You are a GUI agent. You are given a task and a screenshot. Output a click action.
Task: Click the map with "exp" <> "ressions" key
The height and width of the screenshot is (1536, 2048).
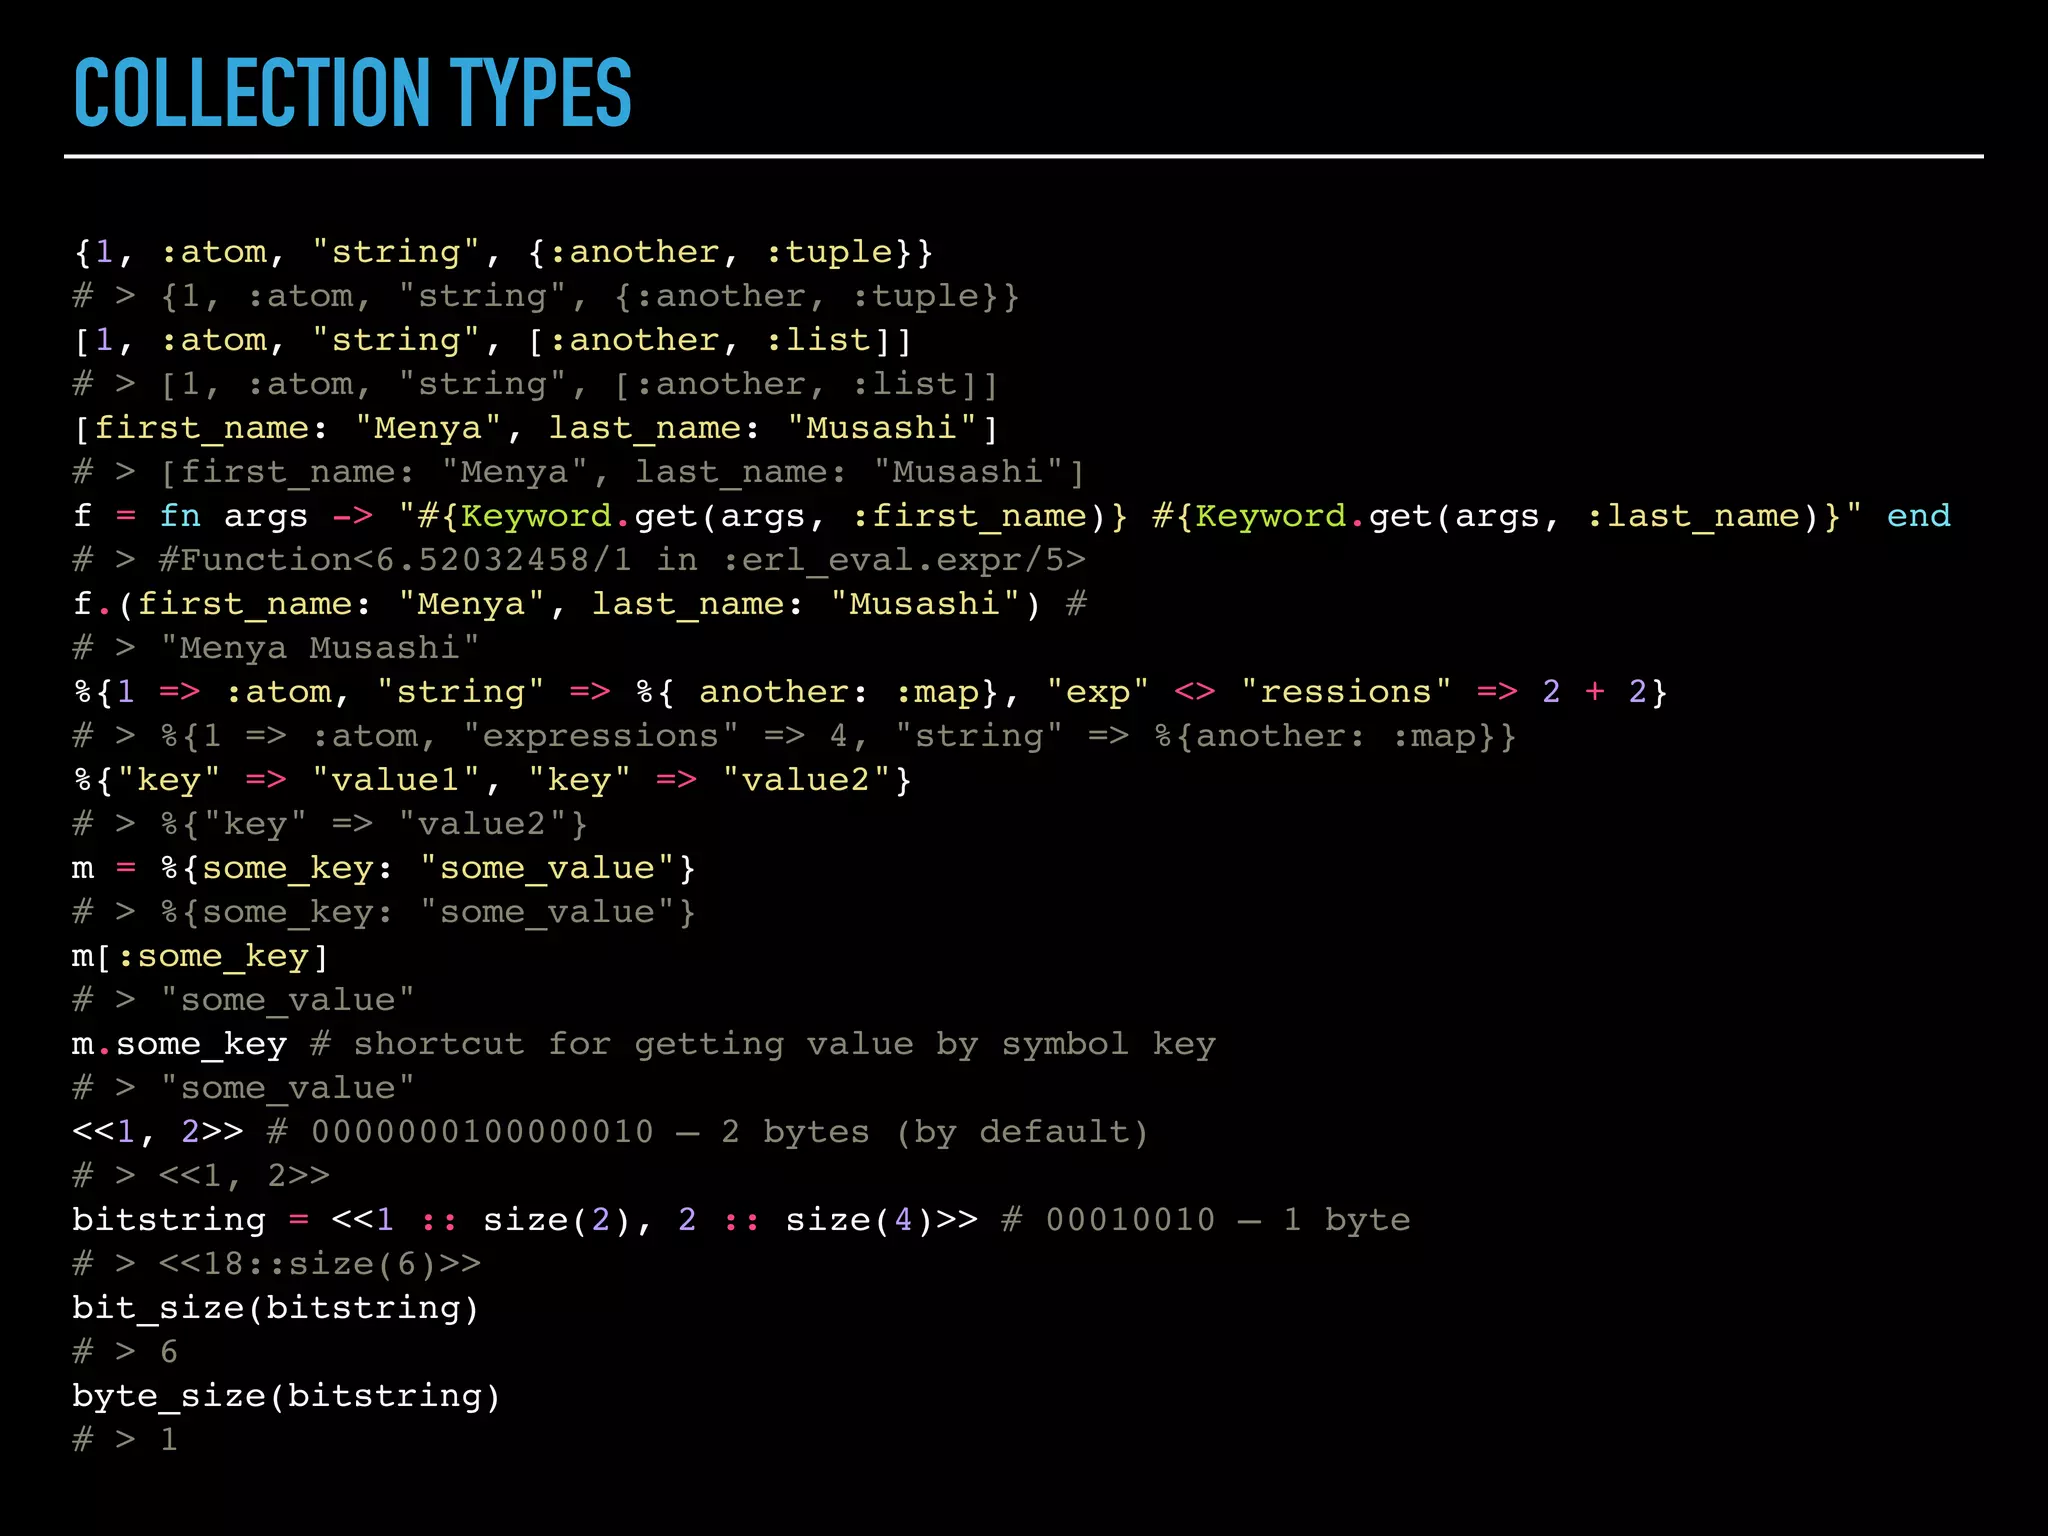[x=870, y=692]
